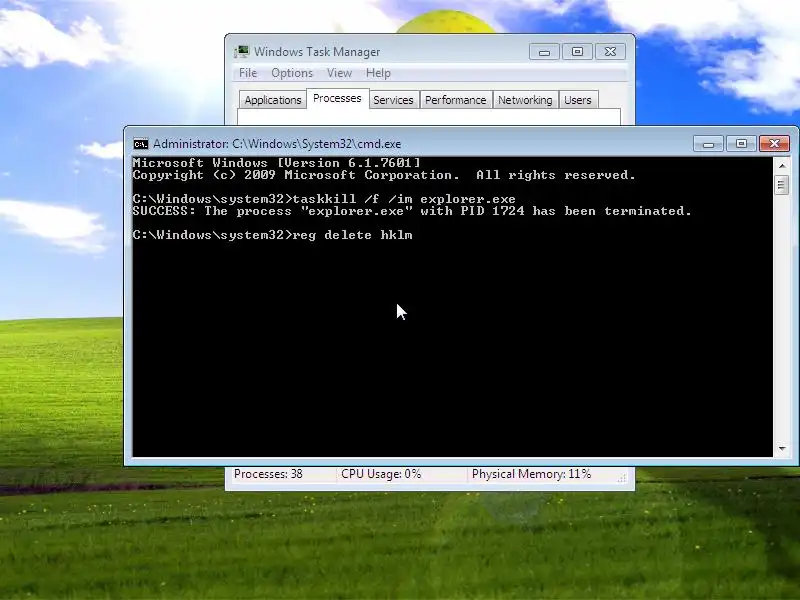Click the Administrator cmd.exe title text
Viewport: 800px width, 600px height.
[277, 144]
